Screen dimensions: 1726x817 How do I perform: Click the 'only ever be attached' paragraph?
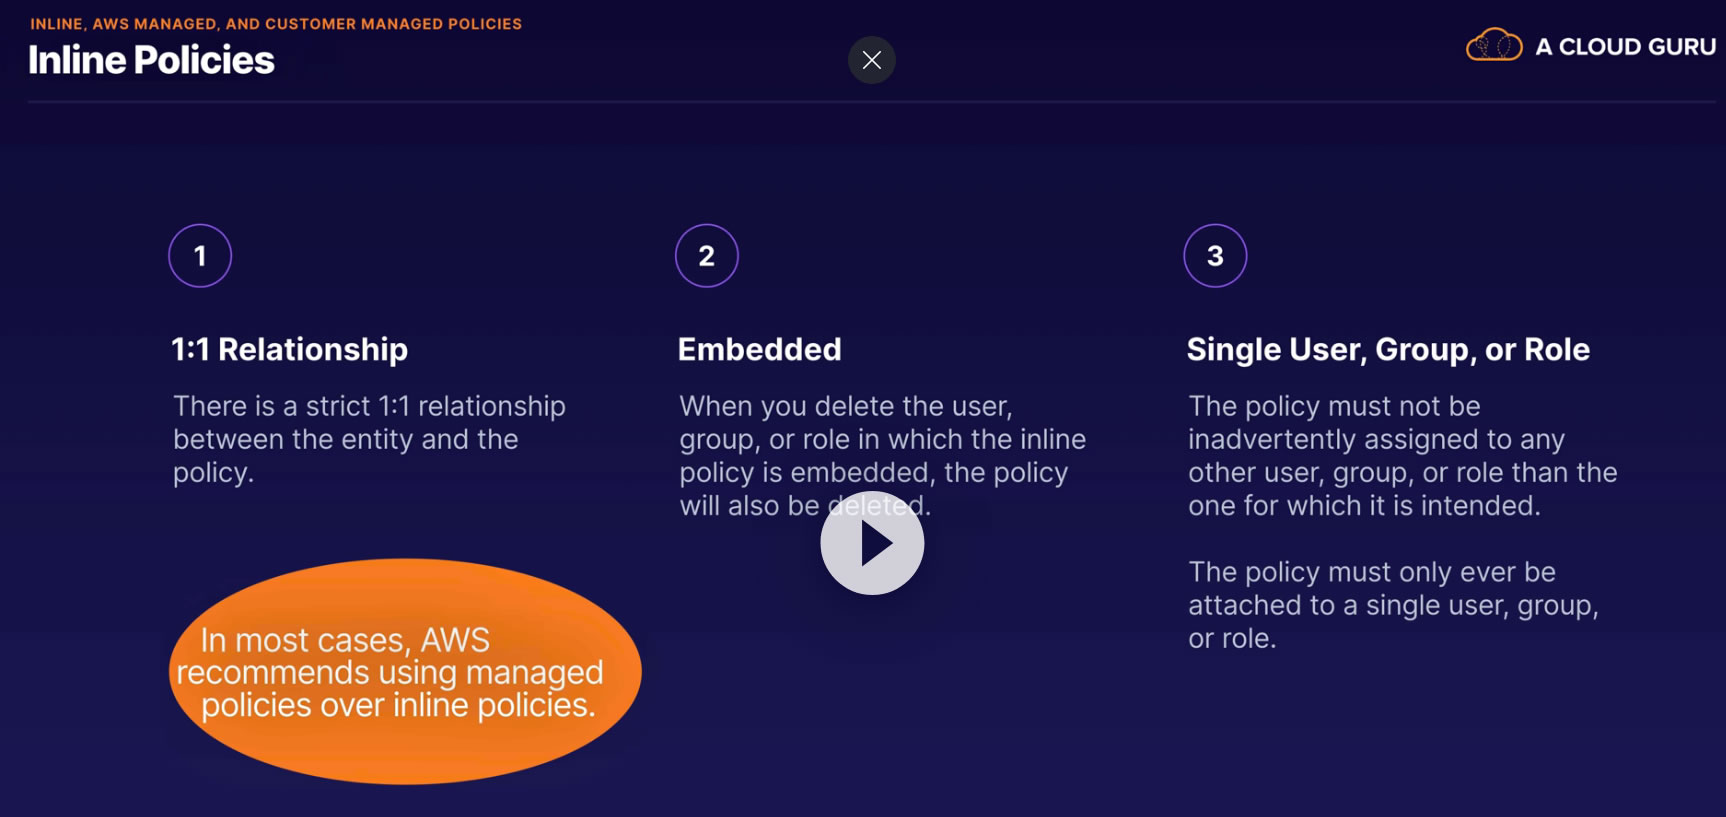1392,605
